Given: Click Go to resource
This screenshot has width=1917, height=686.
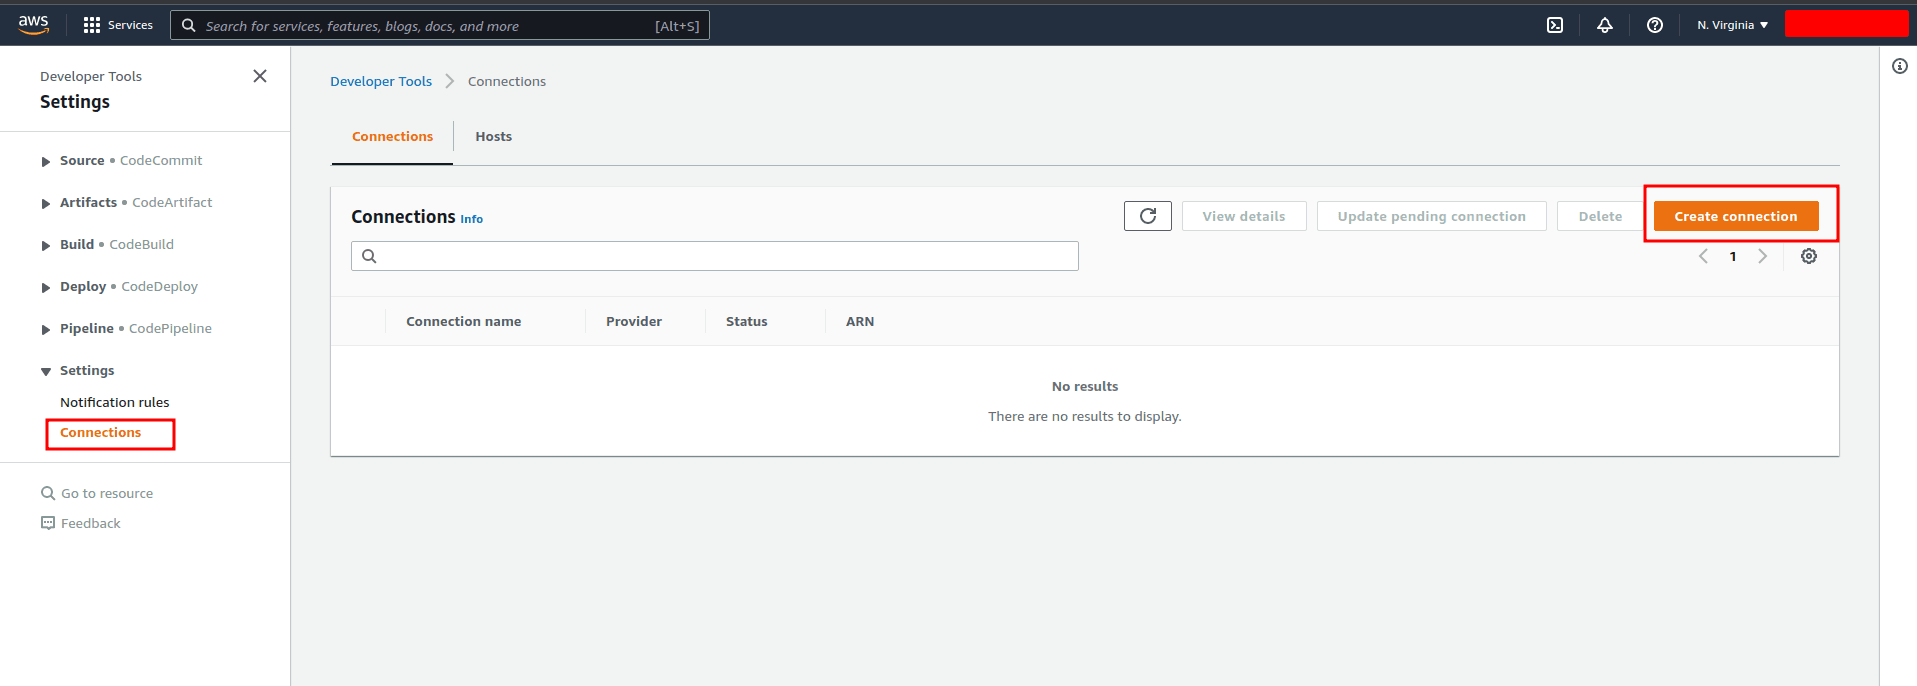Looking at the screenshot, I should (107, 493).
